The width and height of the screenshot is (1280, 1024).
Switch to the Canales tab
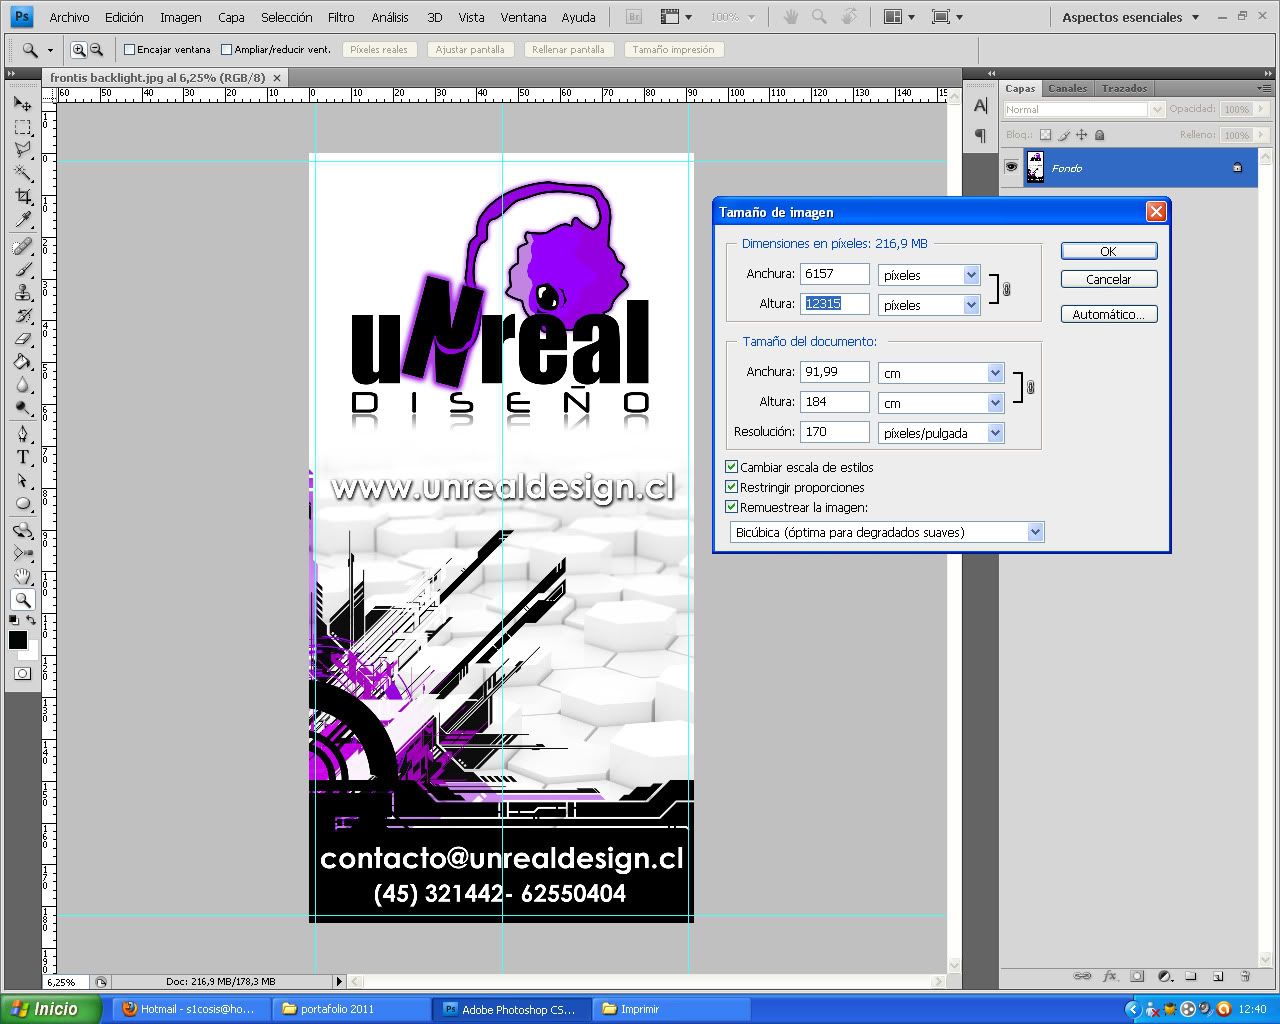(x=1067, y=88)
